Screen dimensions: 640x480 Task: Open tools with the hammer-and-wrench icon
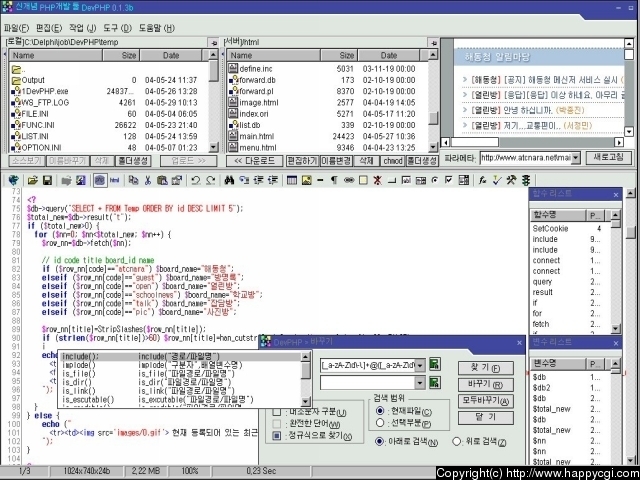[x=511, y=180]
